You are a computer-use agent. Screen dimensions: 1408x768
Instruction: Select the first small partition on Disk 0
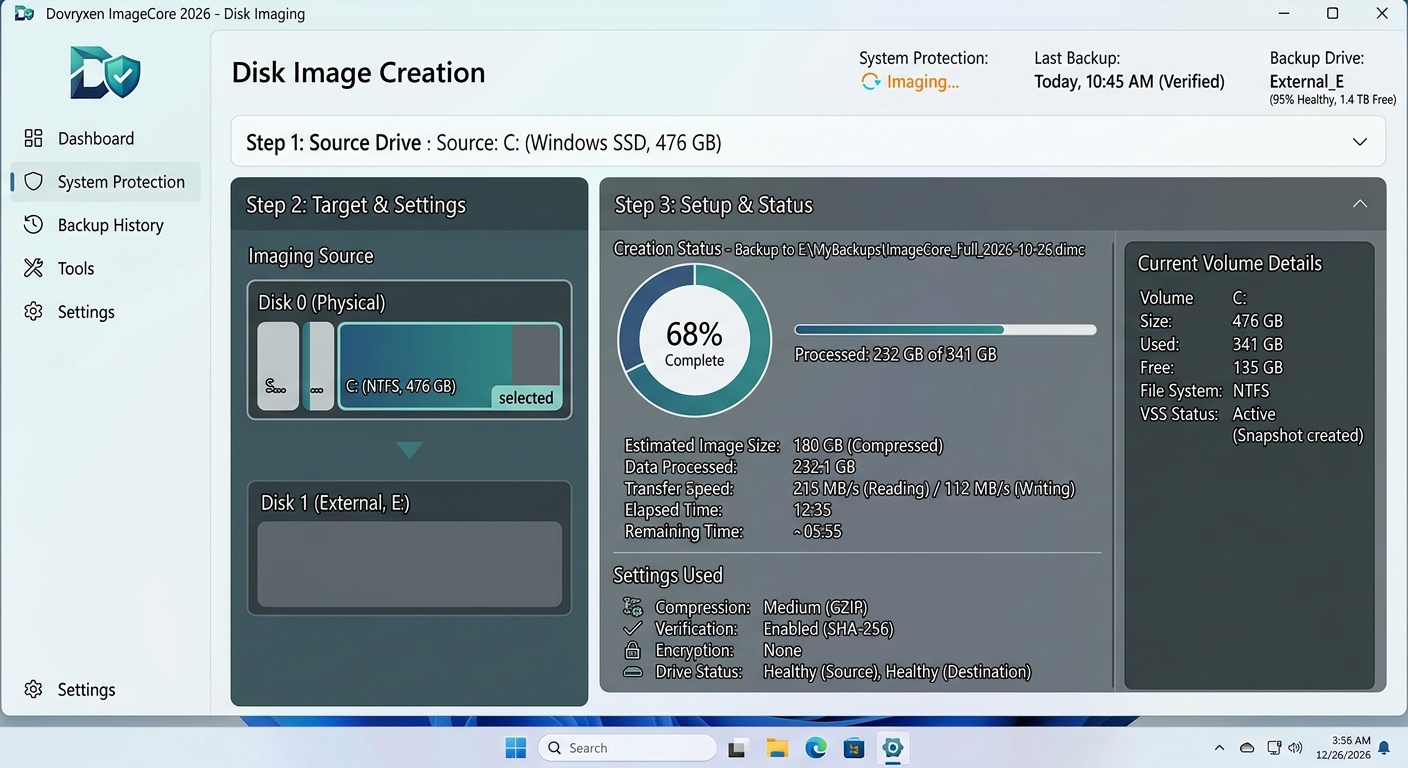278,366
